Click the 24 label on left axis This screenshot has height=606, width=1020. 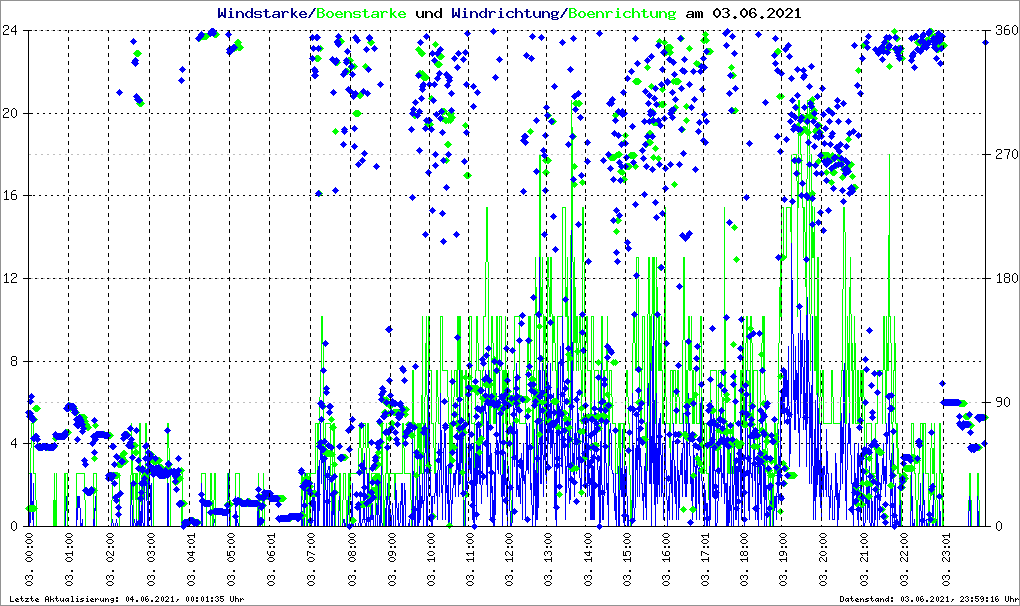pyautogui.click(x=12, y=31)
